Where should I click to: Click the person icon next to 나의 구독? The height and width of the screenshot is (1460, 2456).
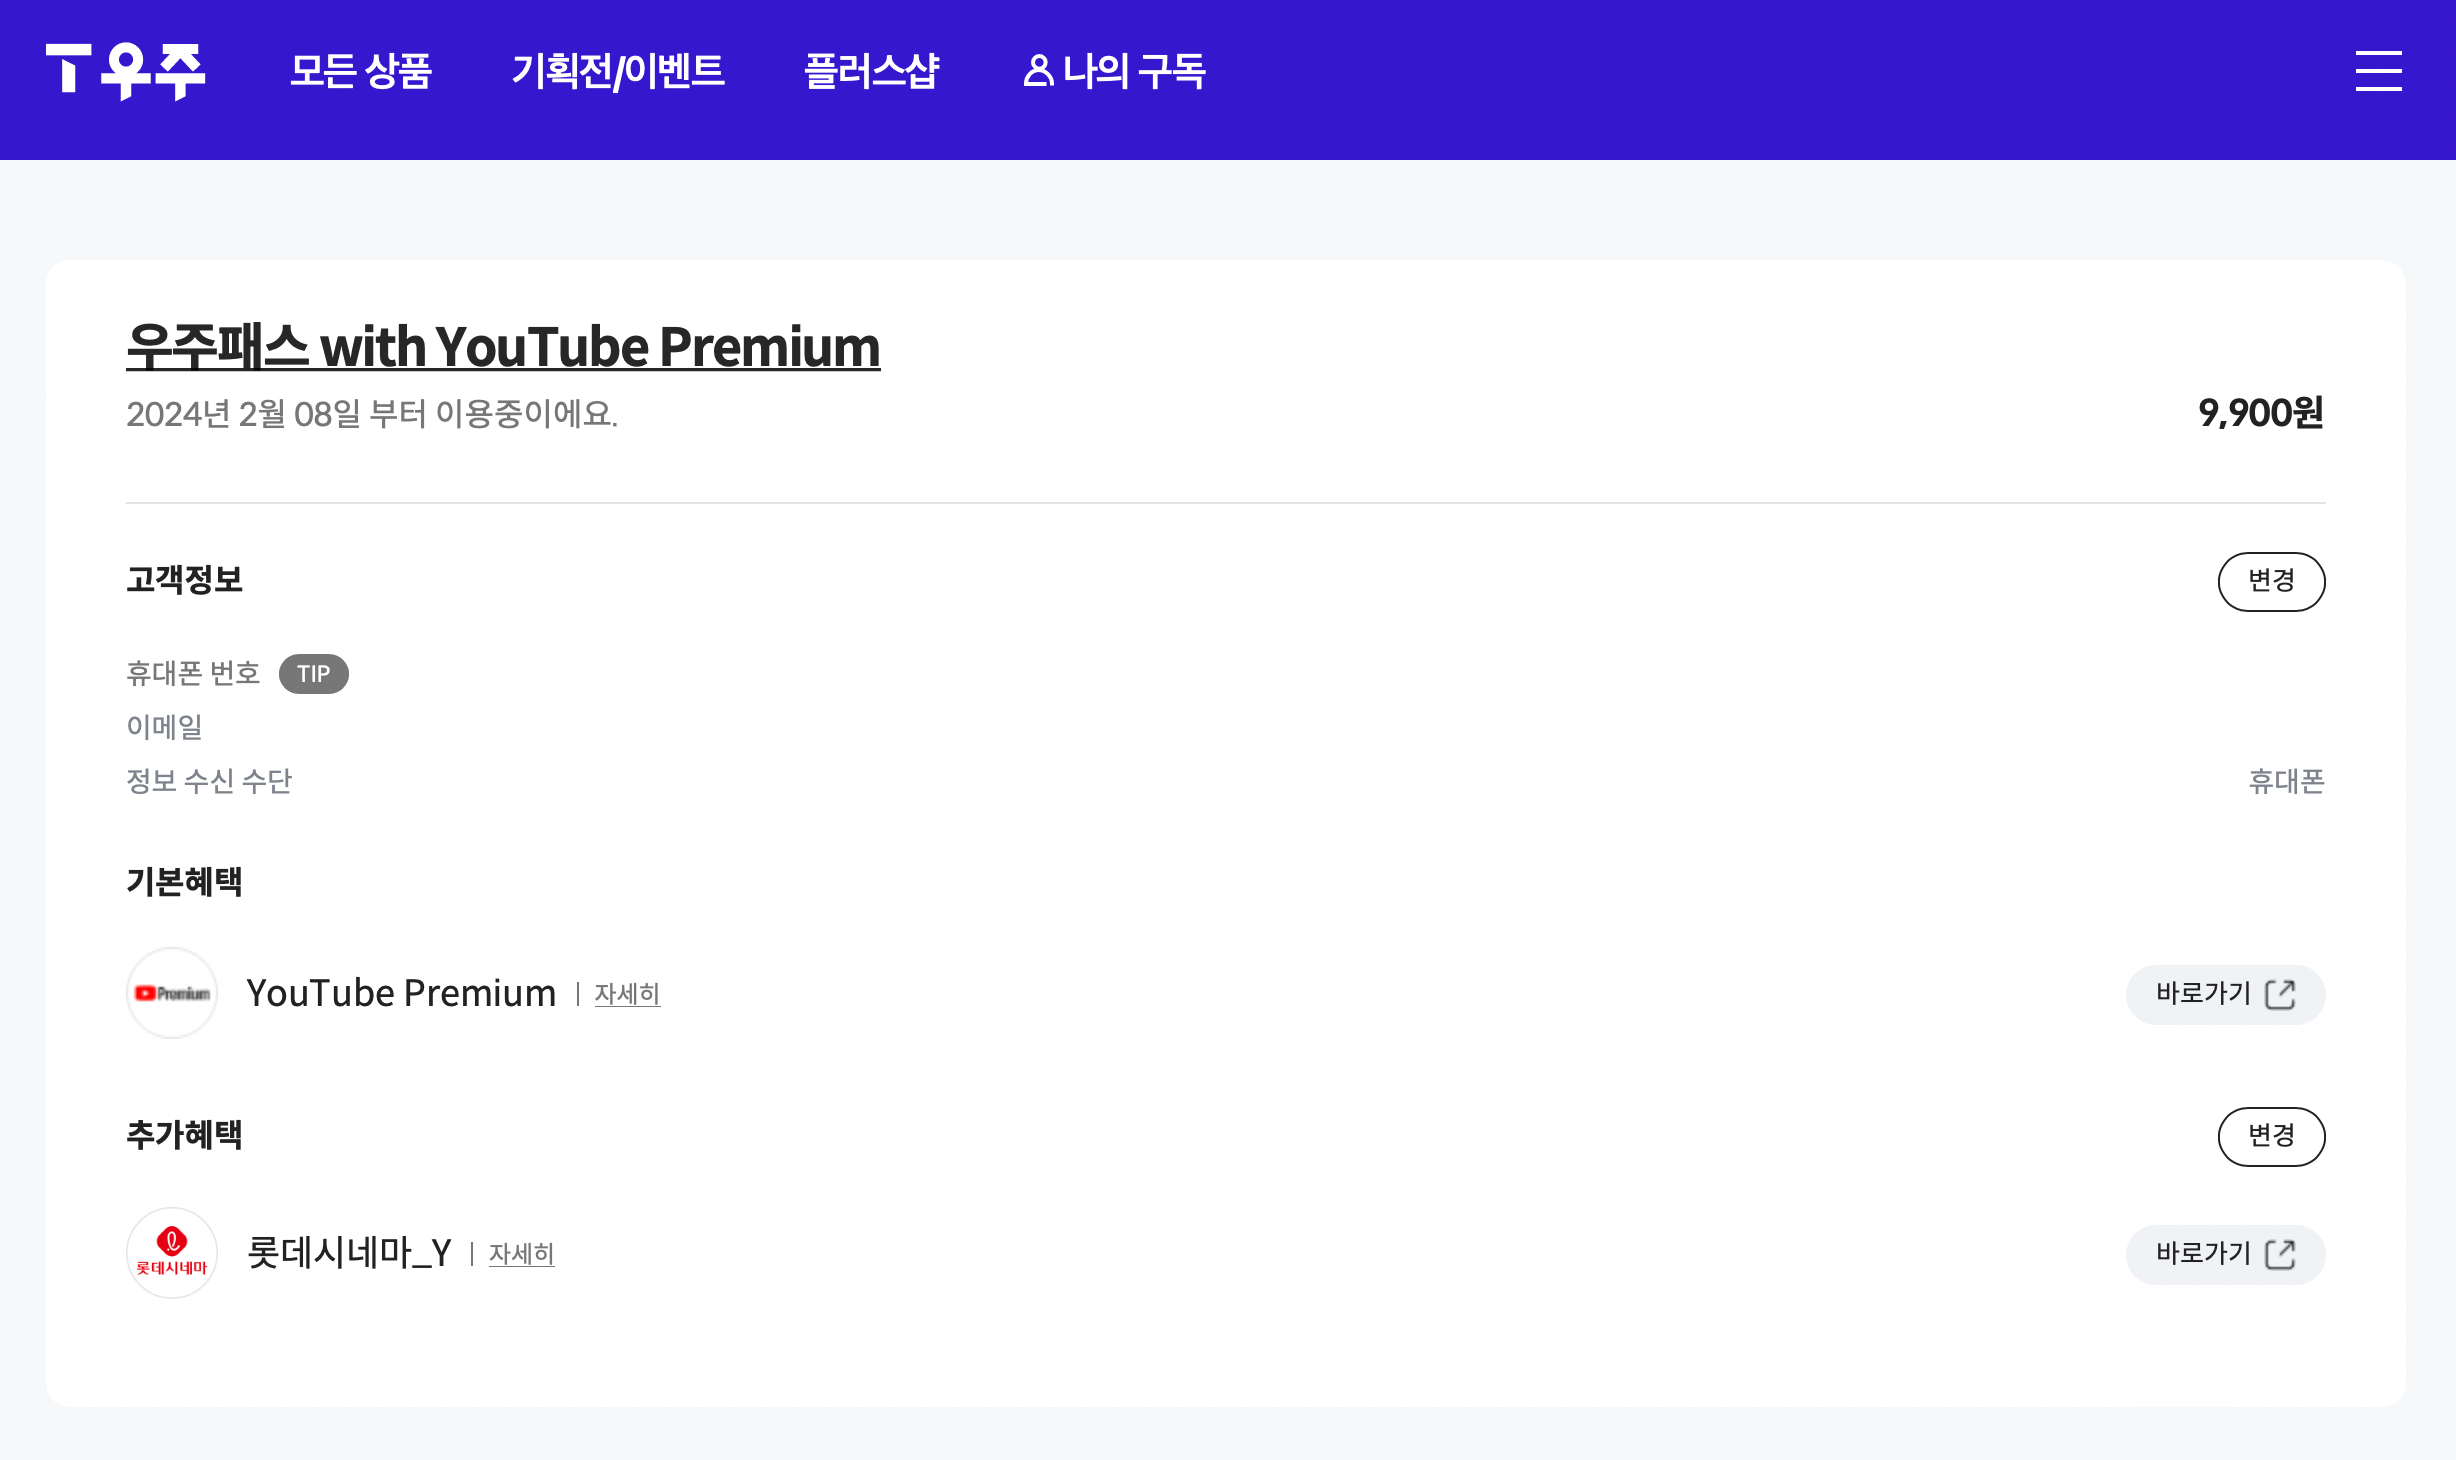(x=1038, y=71)
